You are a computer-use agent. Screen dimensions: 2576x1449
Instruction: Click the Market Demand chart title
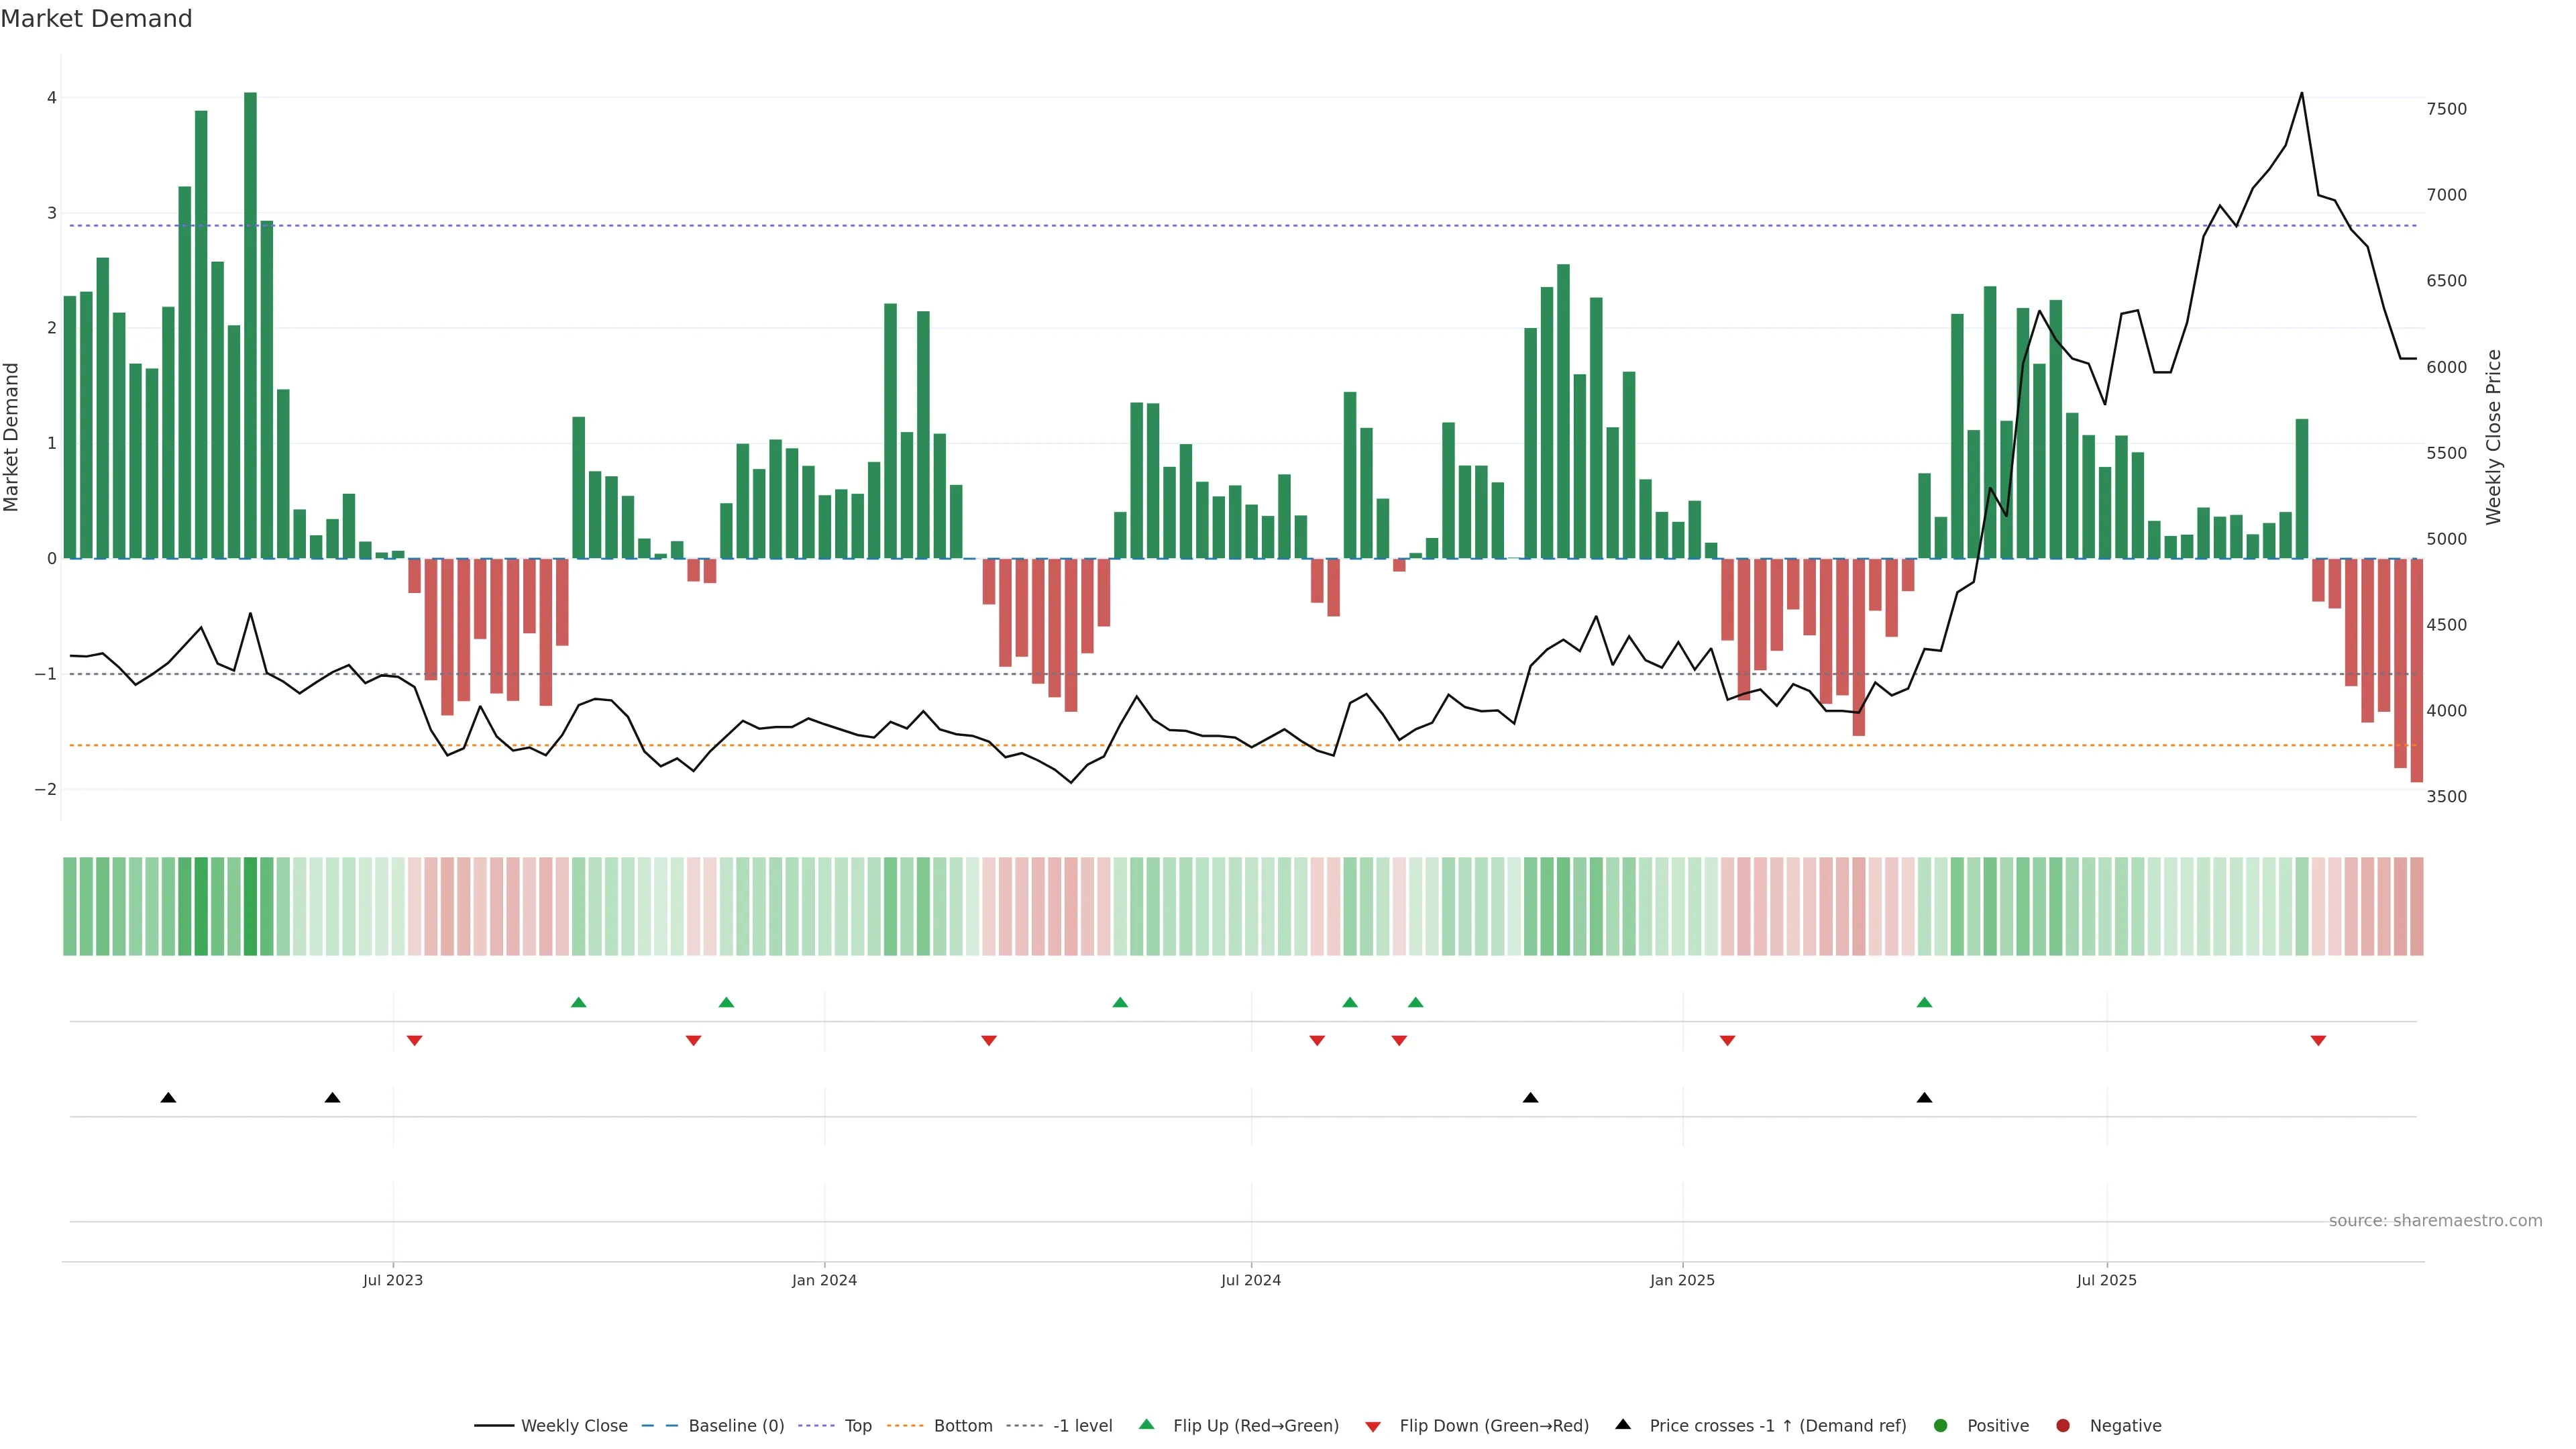tap(96, 19)
